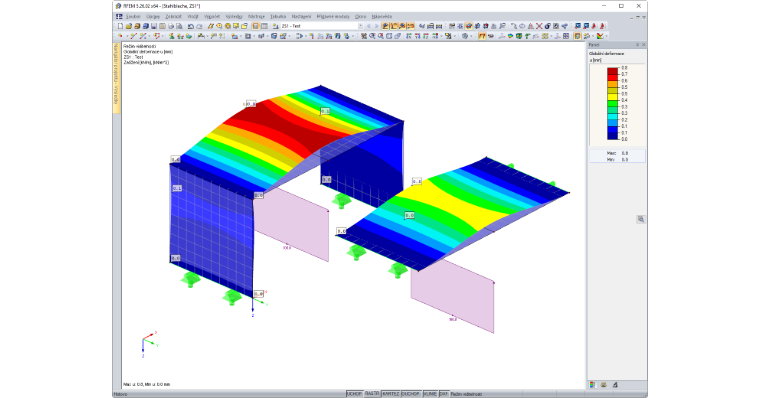Click DXF in the status bar
760x398 pixels.
[x=443, y=394]
